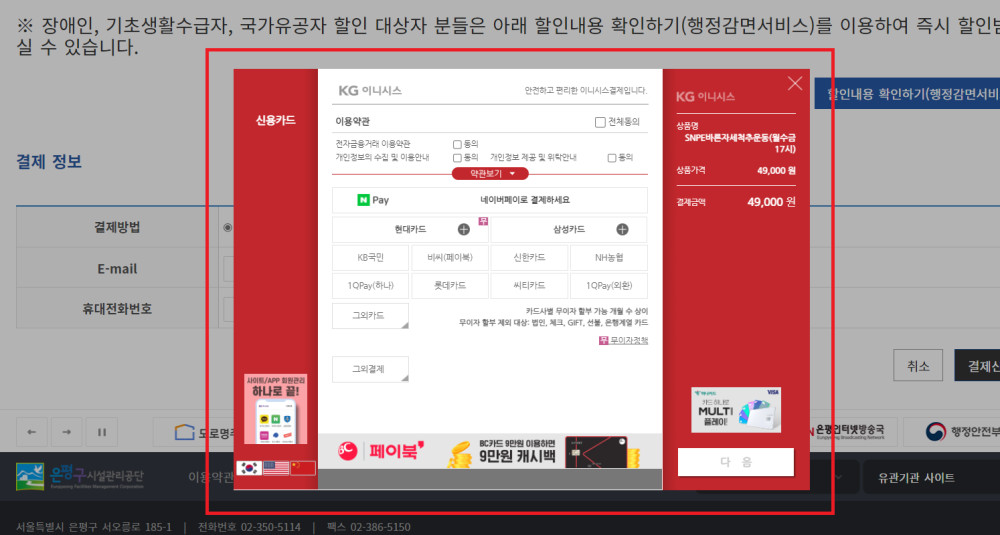Click the plus icon next to 현대카드
The image size is (1000, 535).
[x=464, y=230]
